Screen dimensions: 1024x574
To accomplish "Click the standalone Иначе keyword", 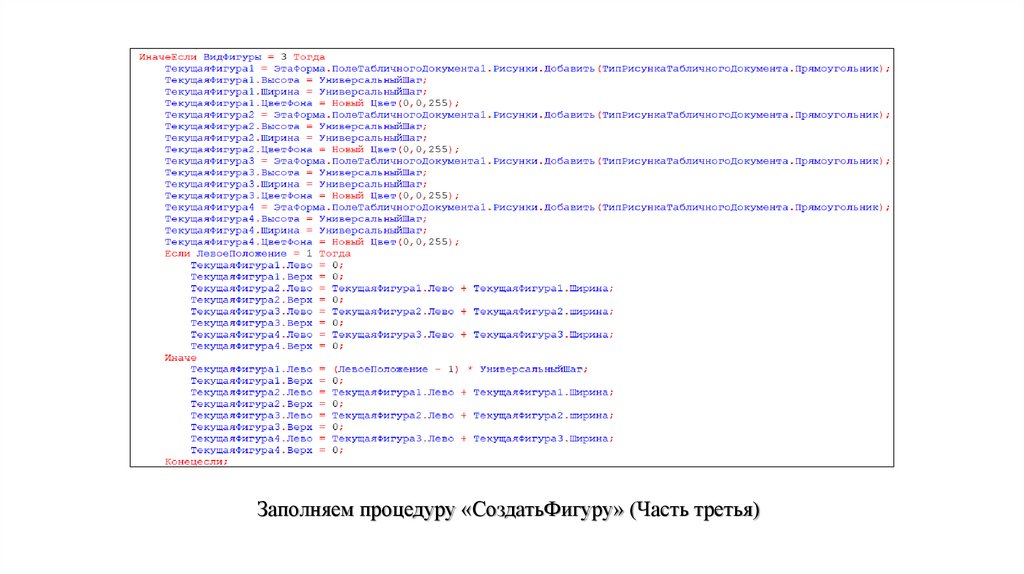I will [x=180, y=357].
